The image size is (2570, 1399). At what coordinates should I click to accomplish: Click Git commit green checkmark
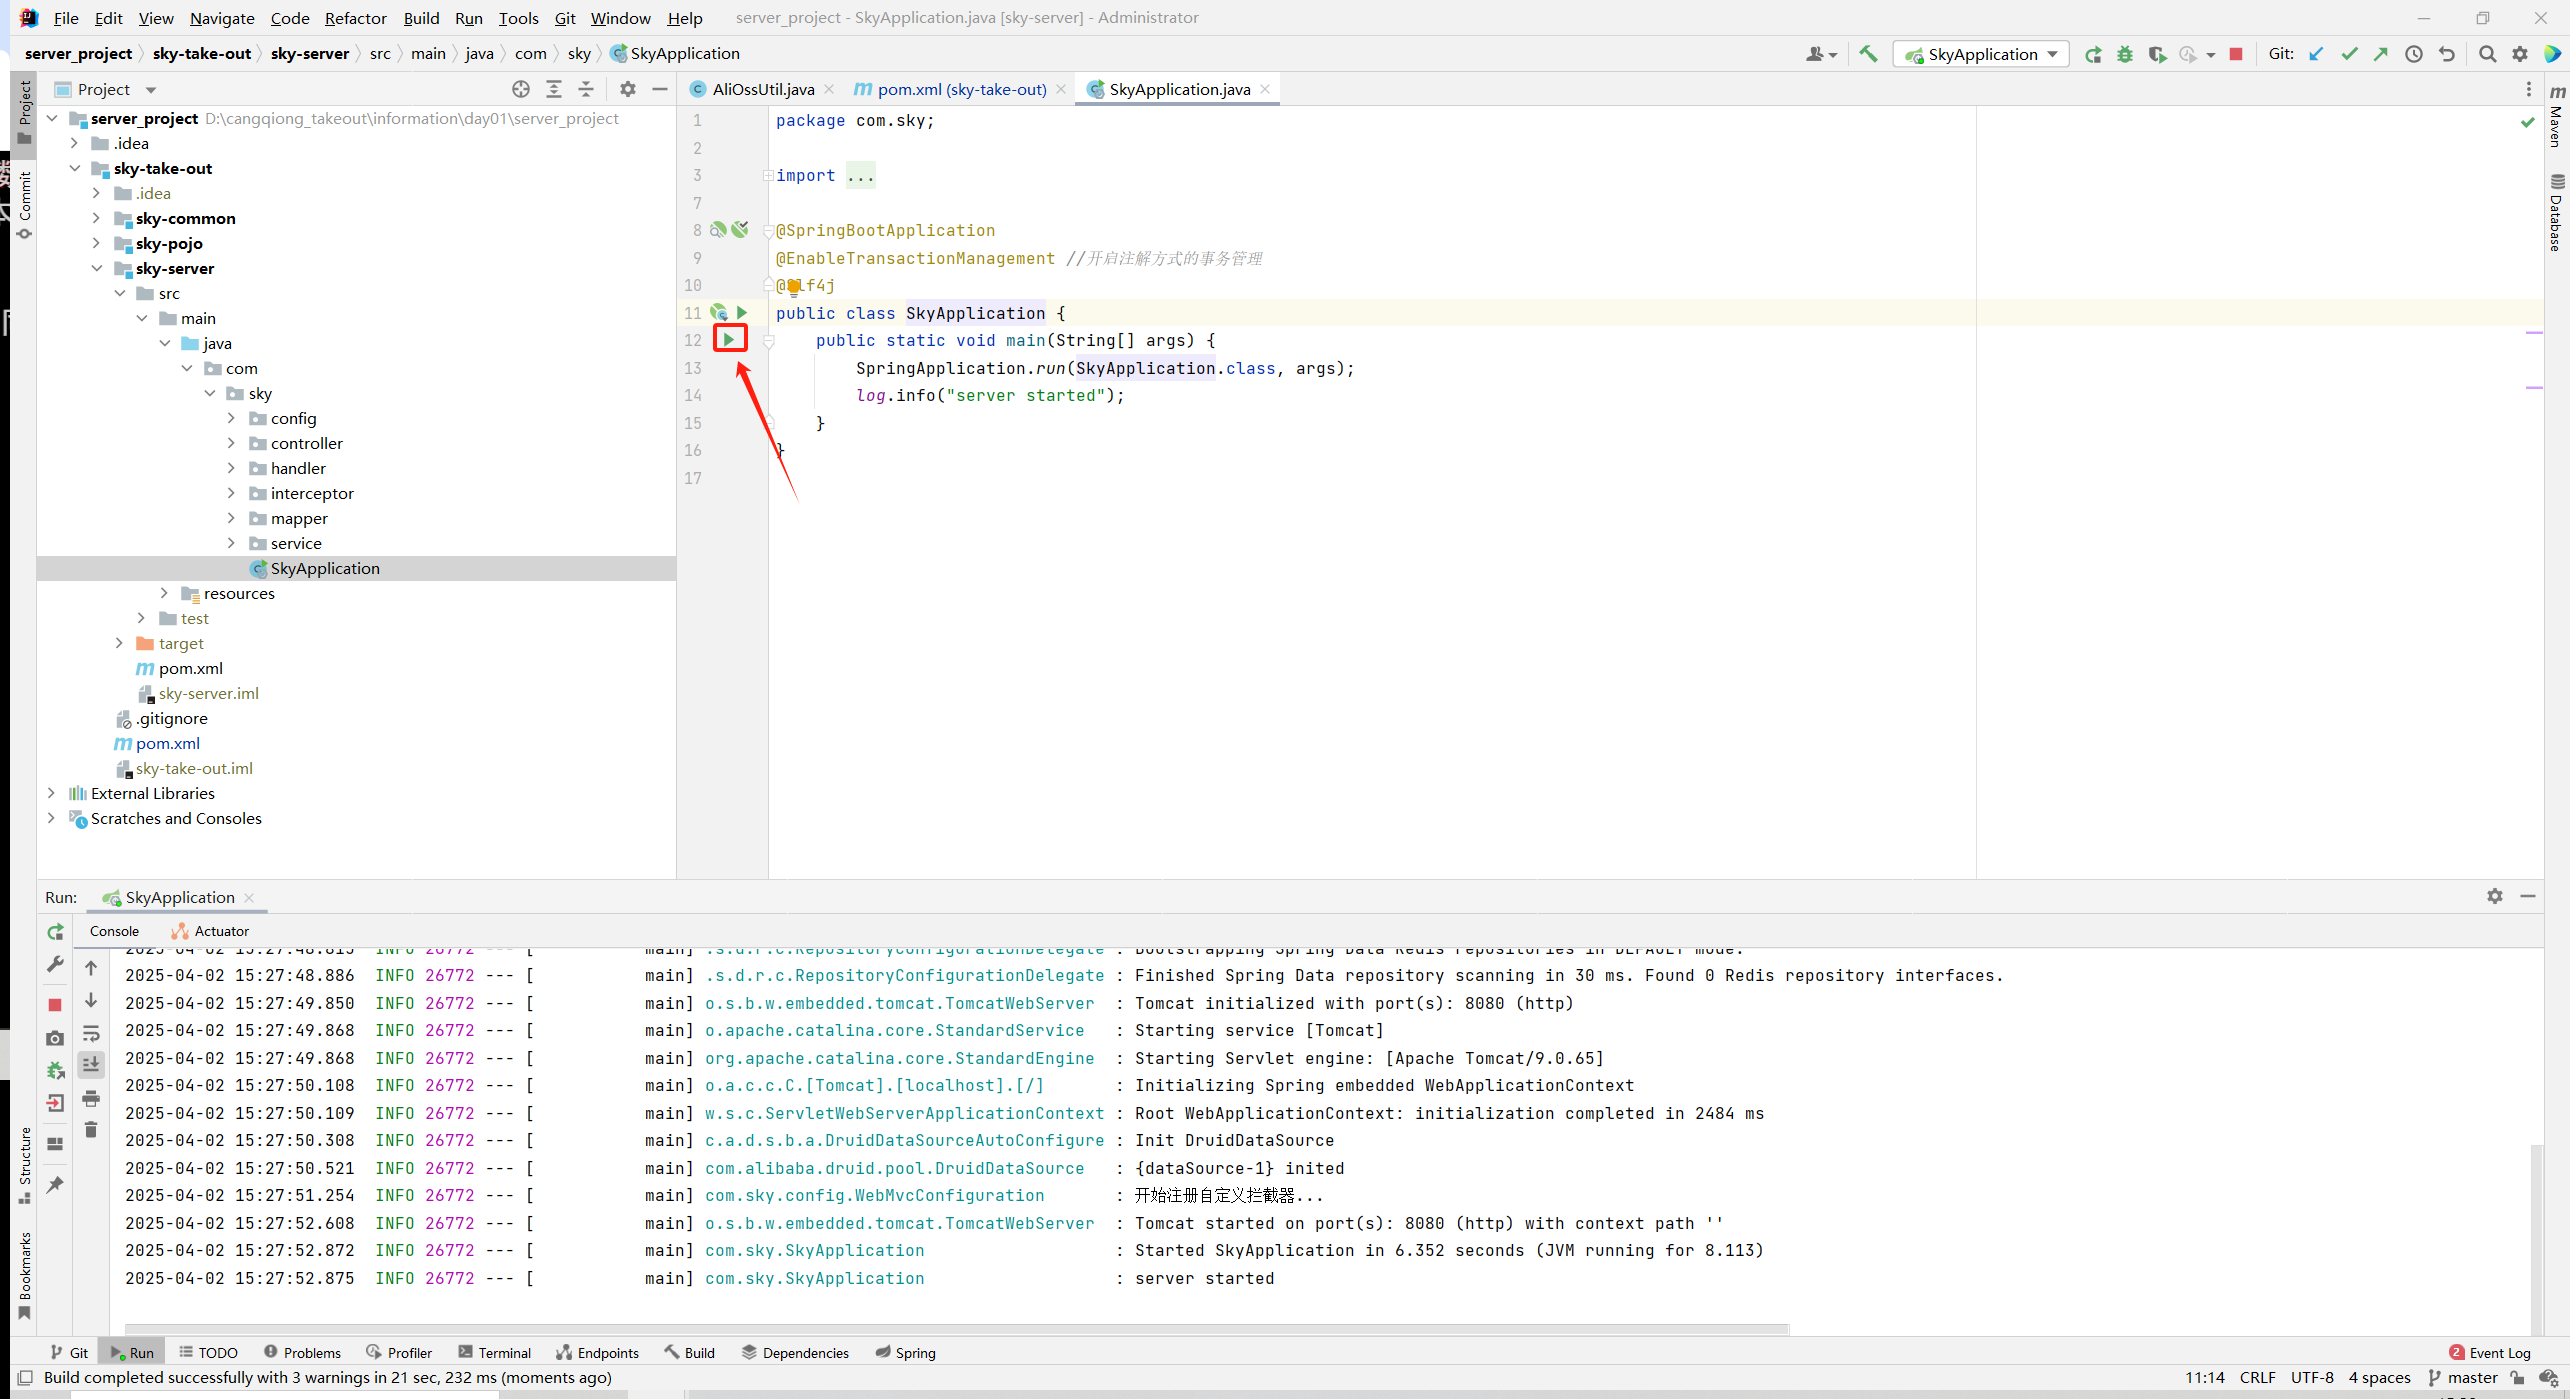(x=2349, y=54)
